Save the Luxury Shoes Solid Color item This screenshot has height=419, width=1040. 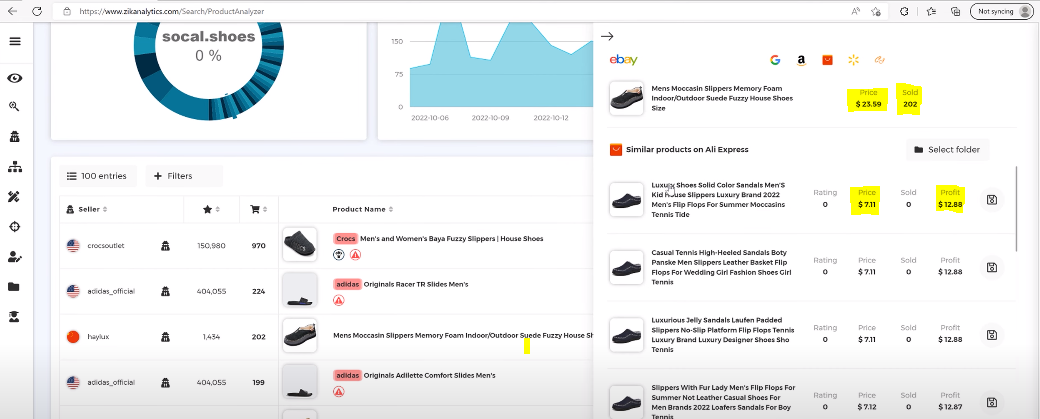pos(992,199)
